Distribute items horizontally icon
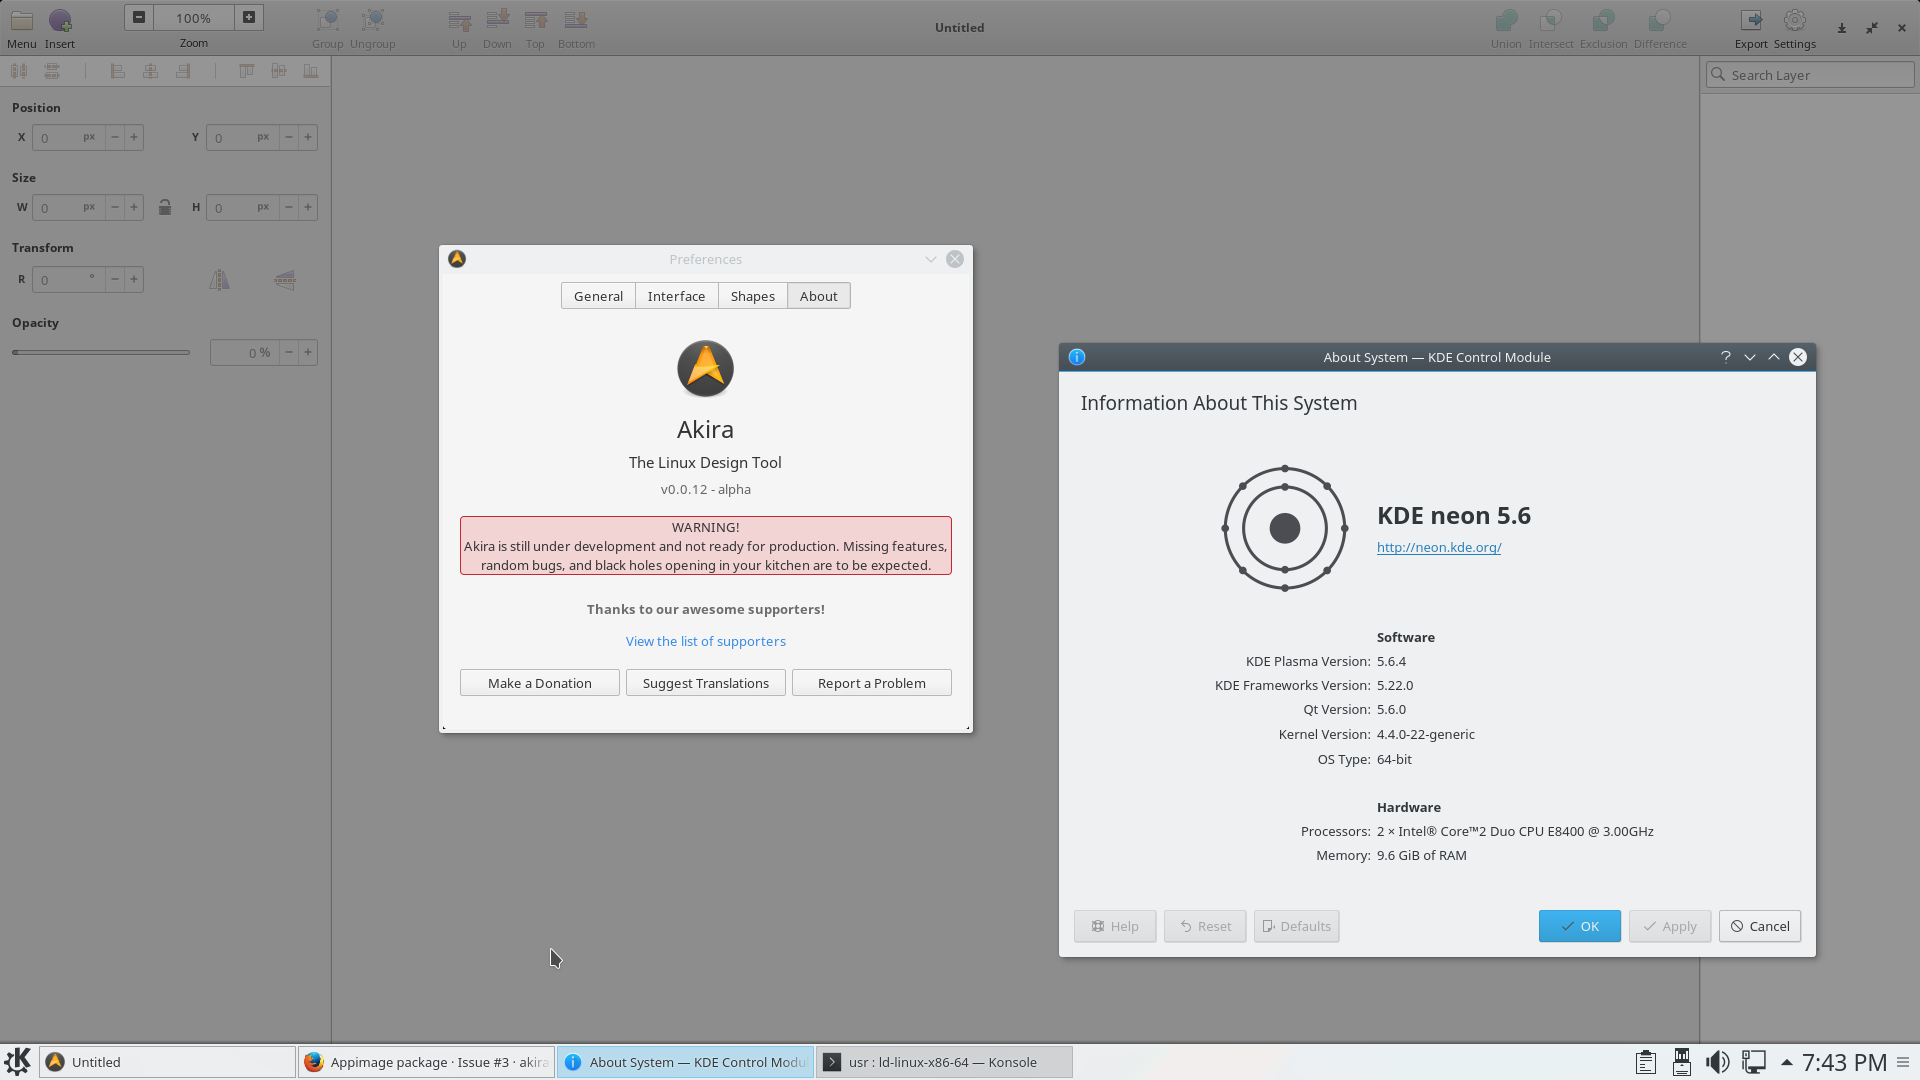Screen dimensions: 1920x1080 [19, 71]
